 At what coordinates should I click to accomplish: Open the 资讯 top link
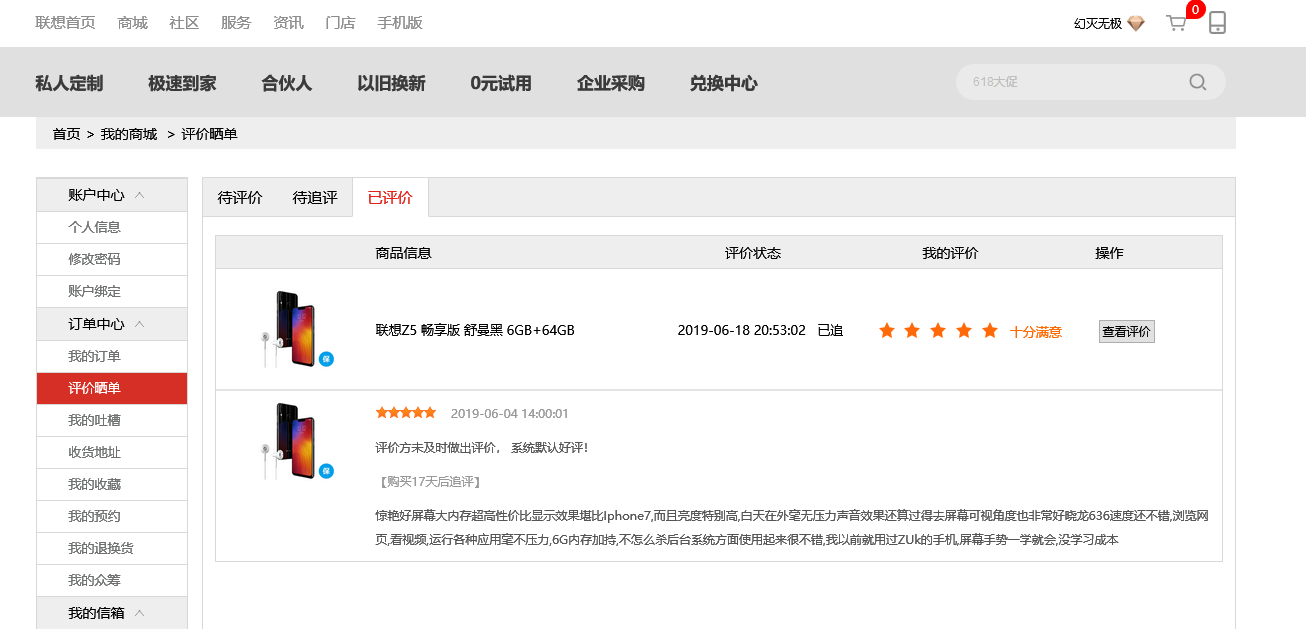pyautogui.click(x=288, y=23)
